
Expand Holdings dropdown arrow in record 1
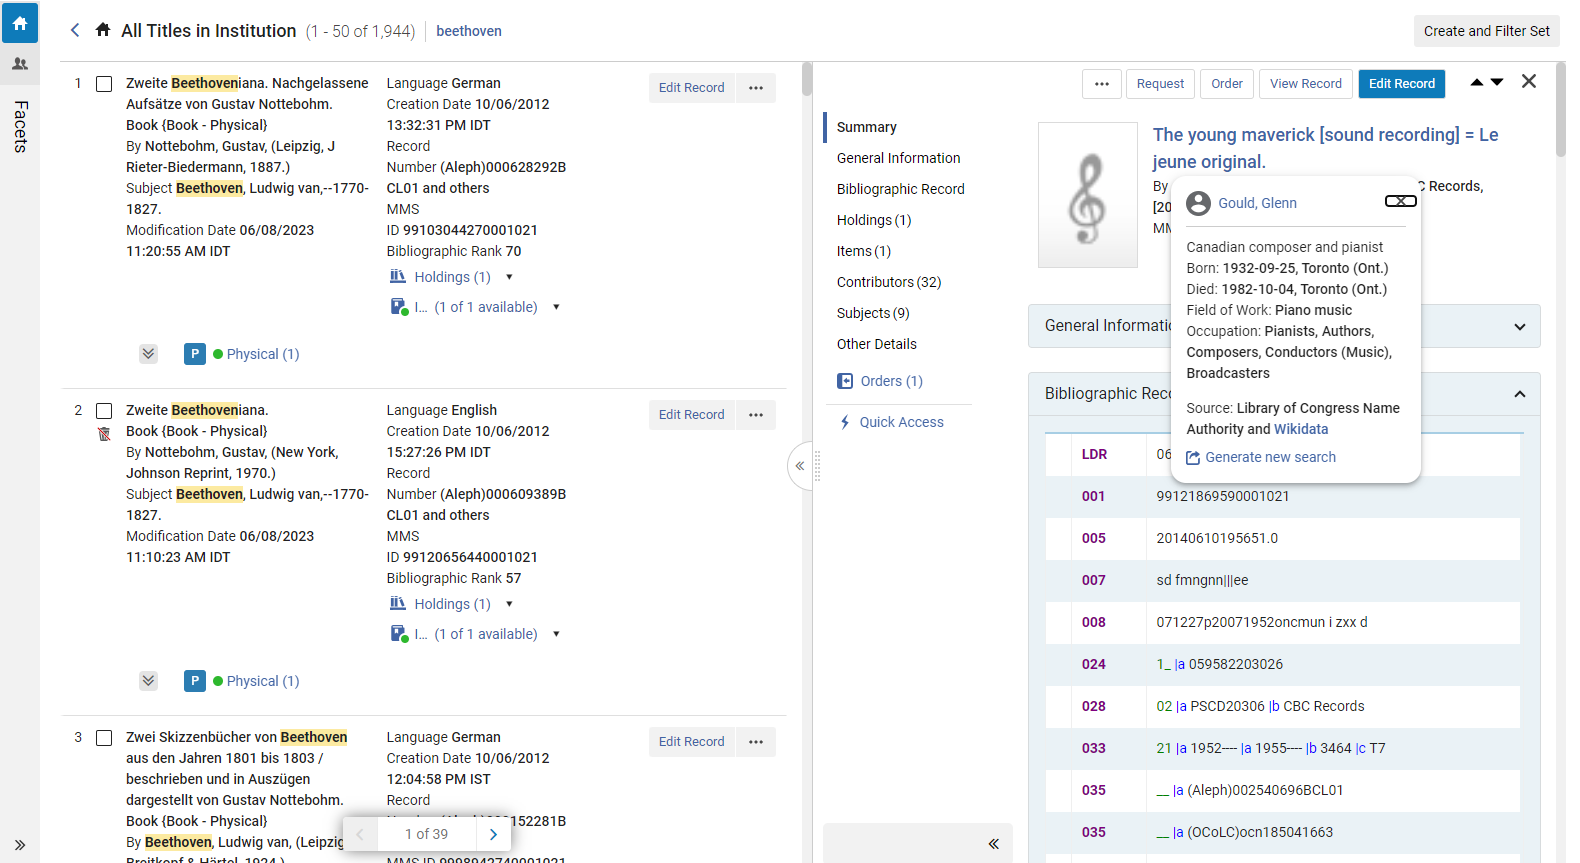[x=509, y=277]
